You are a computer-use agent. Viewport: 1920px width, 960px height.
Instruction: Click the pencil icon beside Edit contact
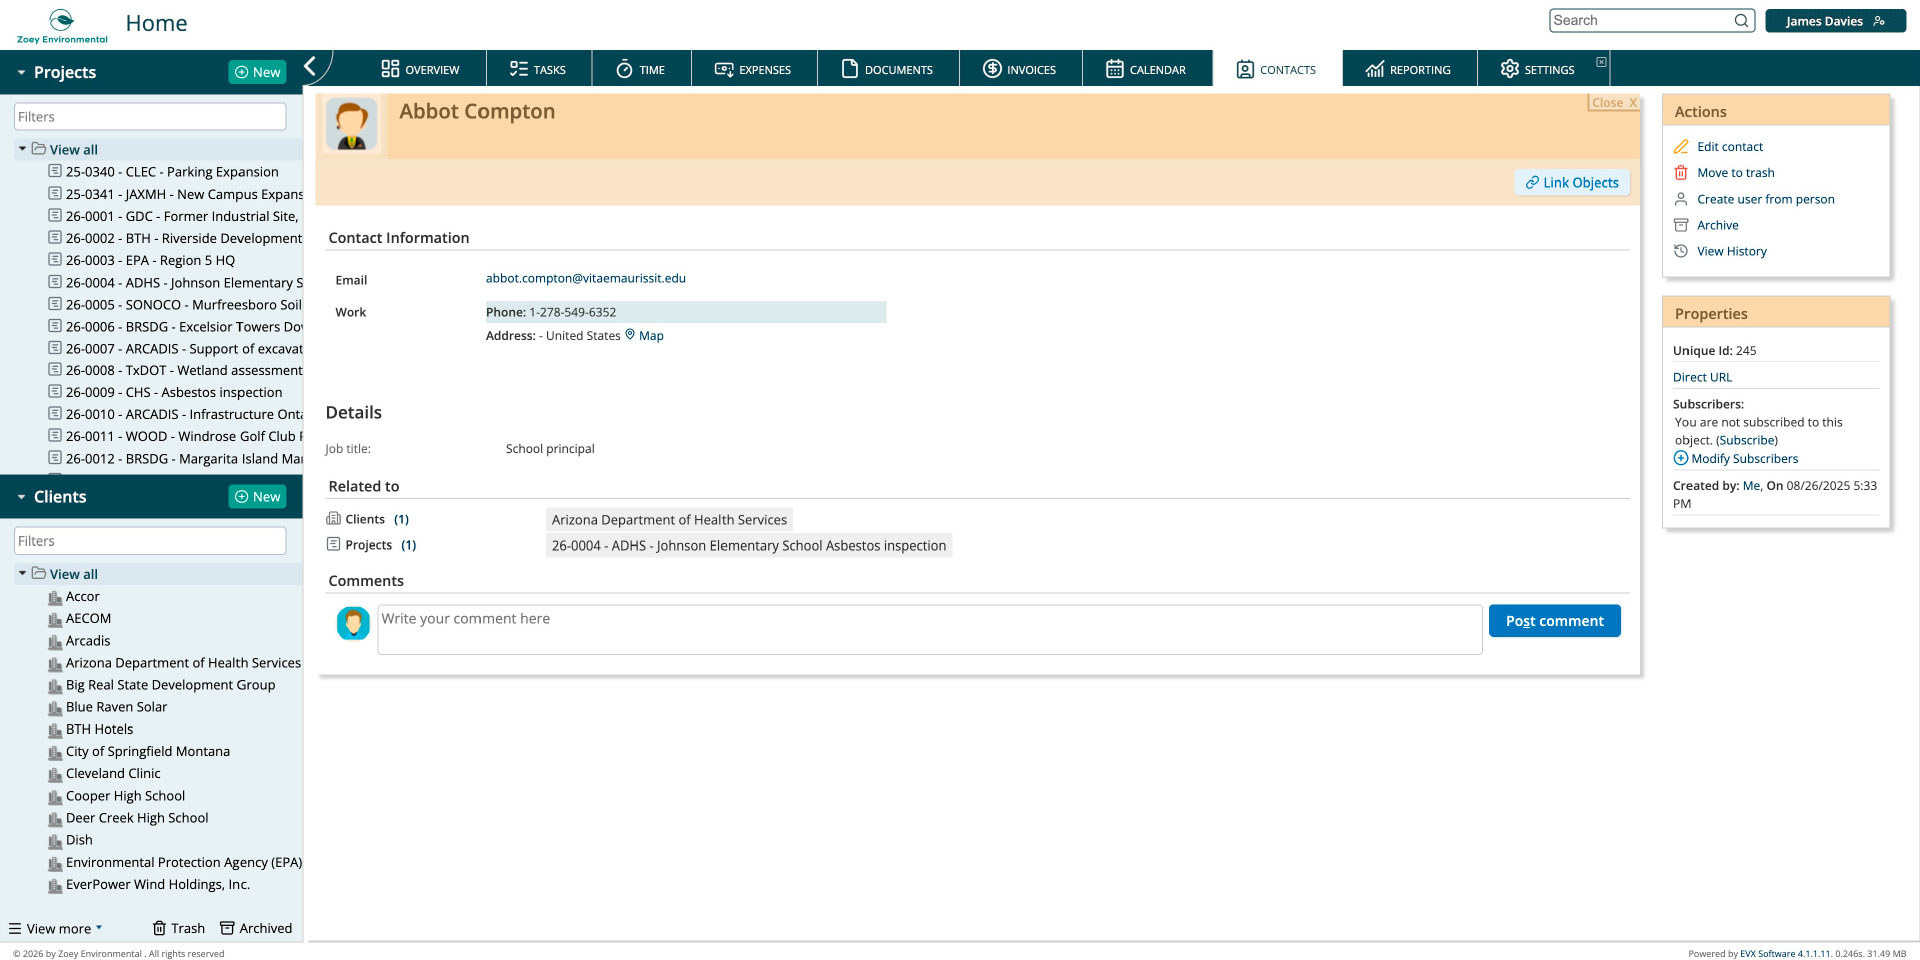tap(1681, 147)
